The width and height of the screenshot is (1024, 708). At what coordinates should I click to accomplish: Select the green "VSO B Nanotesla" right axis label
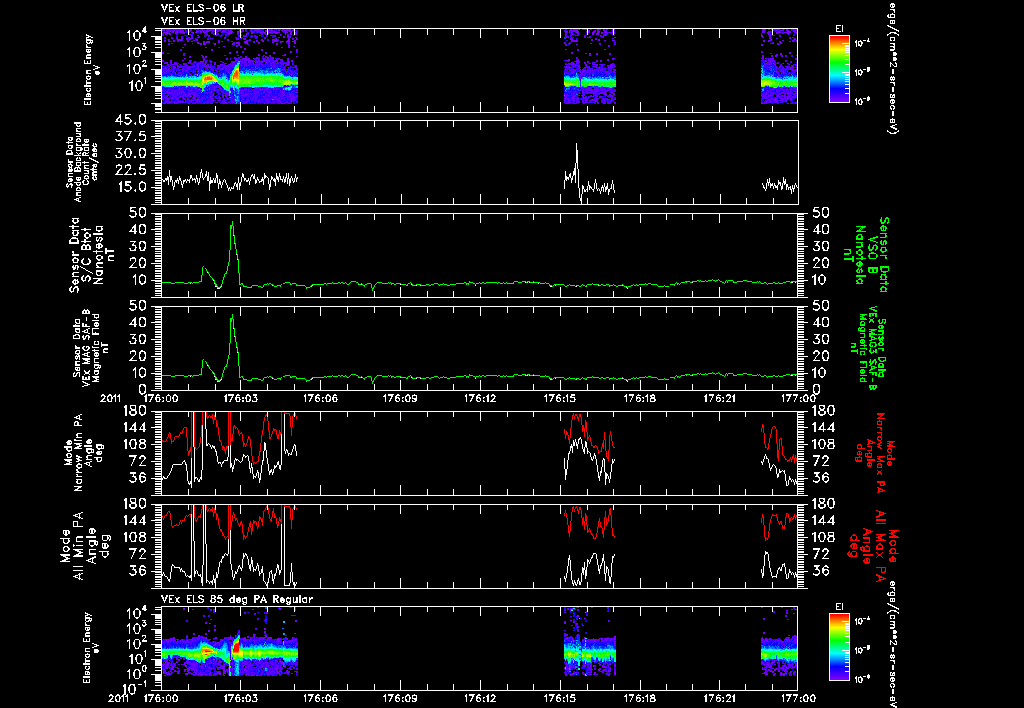866,255
